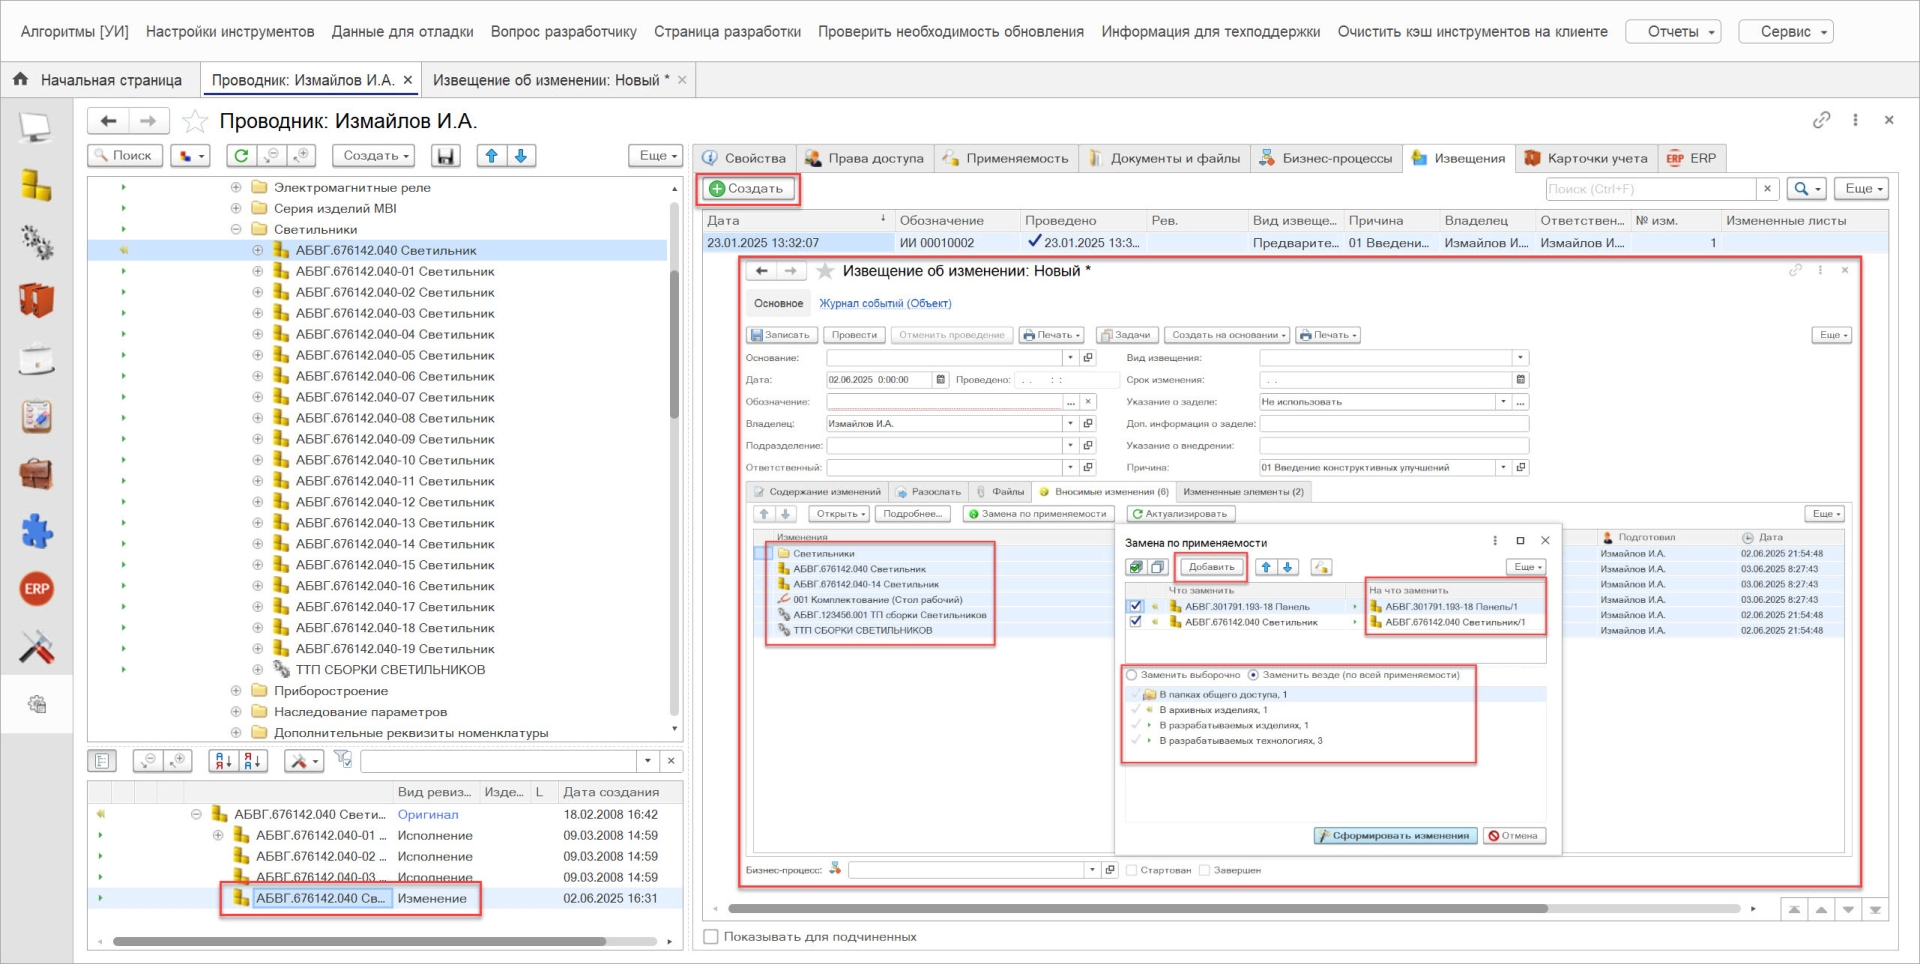
Task: Sort descending Я-А in the revisions panel
Action: click(253, 761)
